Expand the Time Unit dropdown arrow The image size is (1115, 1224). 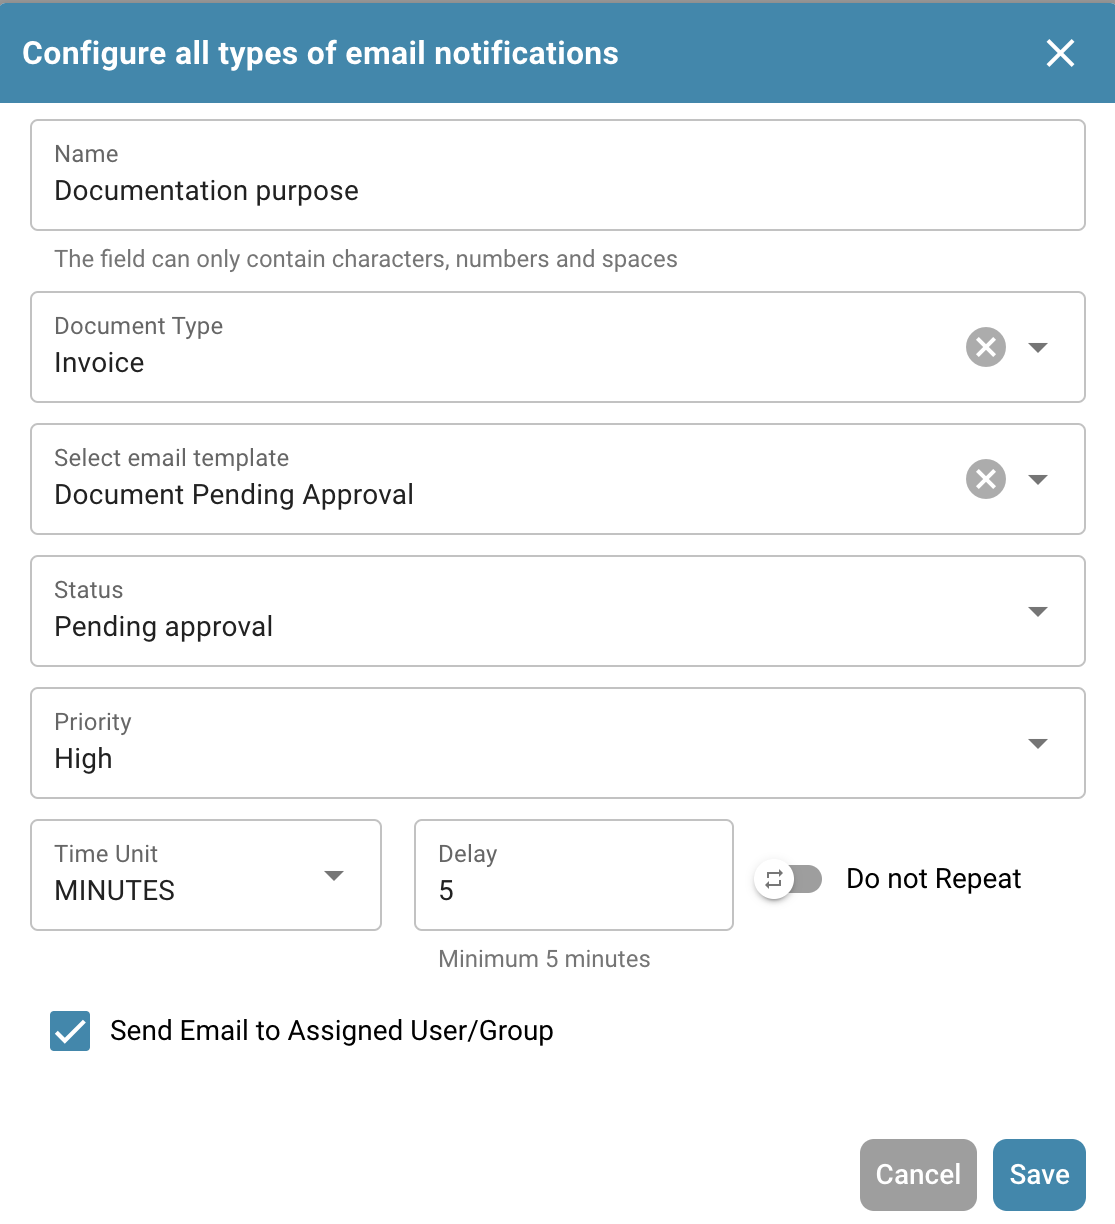pyautogui.click(x=334, y=875)
